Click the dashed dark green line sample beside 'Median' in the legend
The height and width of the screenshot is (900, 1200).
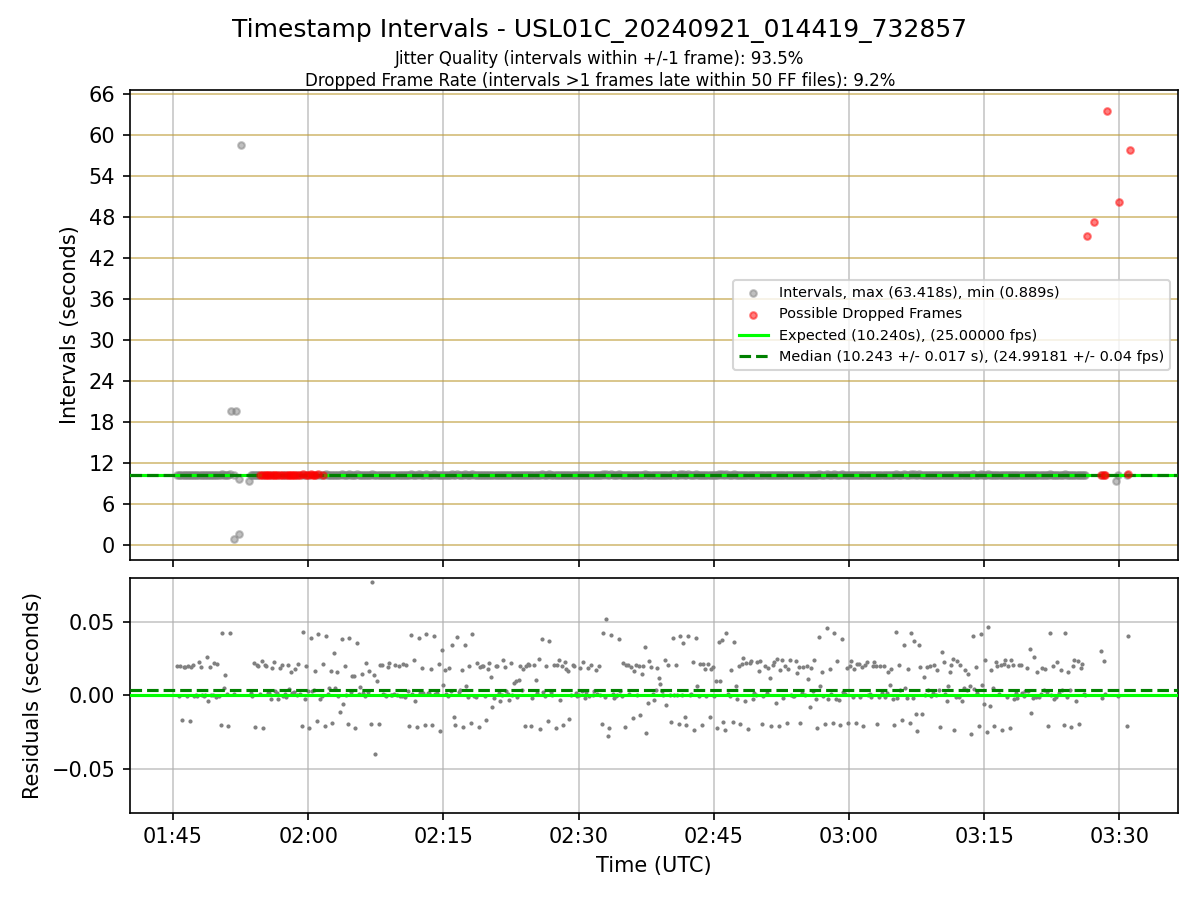tap(753, 355)
